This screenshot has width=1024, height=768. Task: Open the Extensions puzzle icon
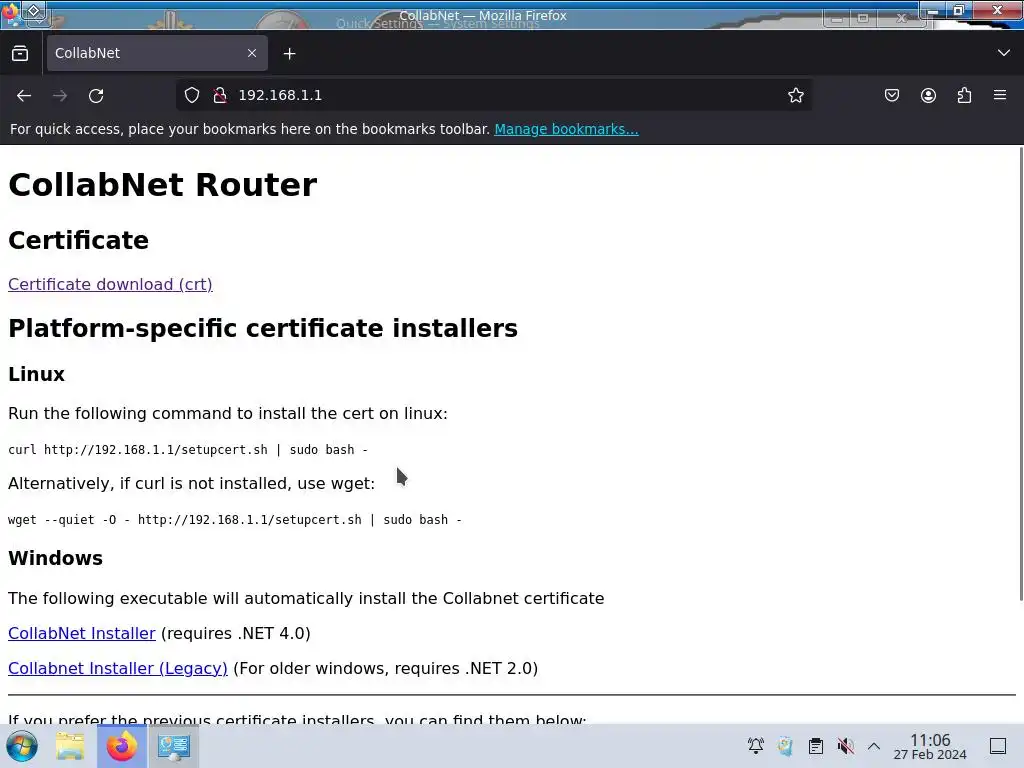pos(964,95)
